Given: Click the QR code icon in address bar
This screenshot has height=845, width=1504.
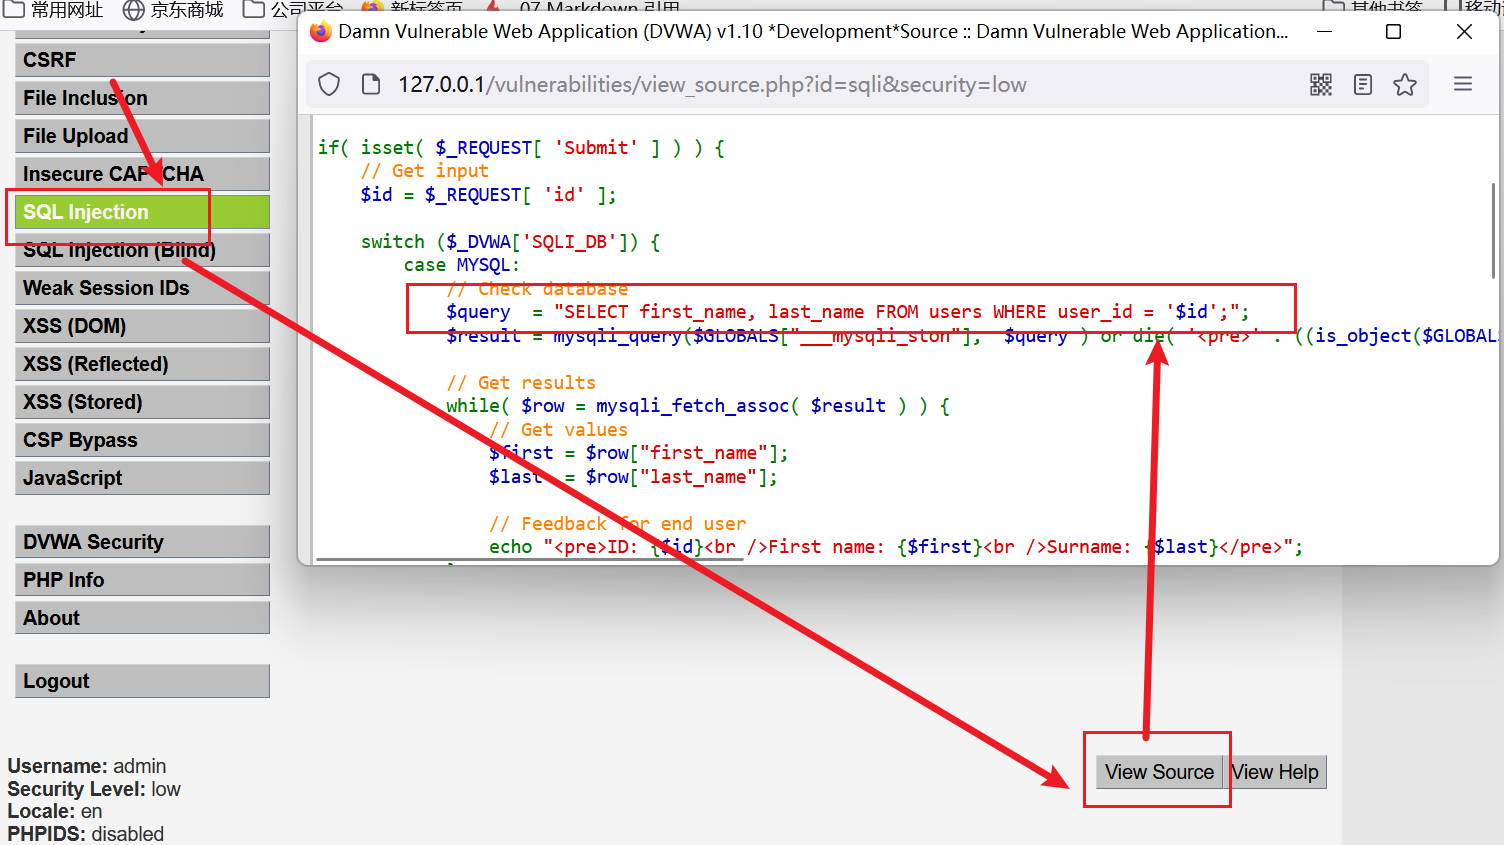Looking at the screenshot, I should pyautogui.click(x=1321, y=85).
